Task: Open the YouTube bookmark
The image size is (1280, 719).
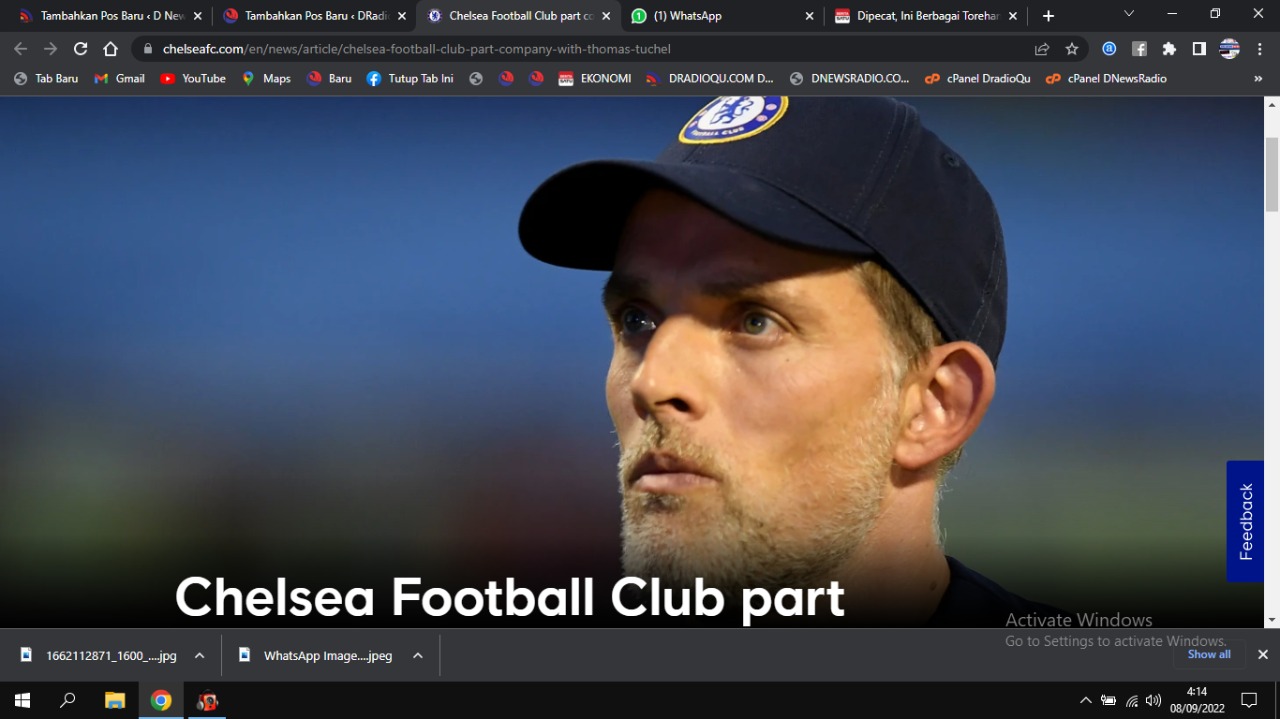Action: [x=193, y=79]
